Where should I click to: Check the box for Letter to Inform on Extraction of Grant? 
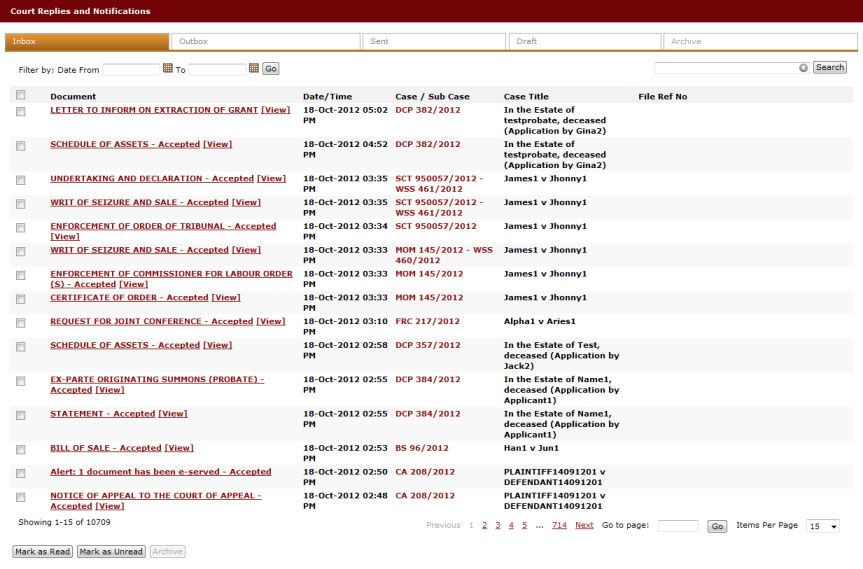tap(20, 111)
